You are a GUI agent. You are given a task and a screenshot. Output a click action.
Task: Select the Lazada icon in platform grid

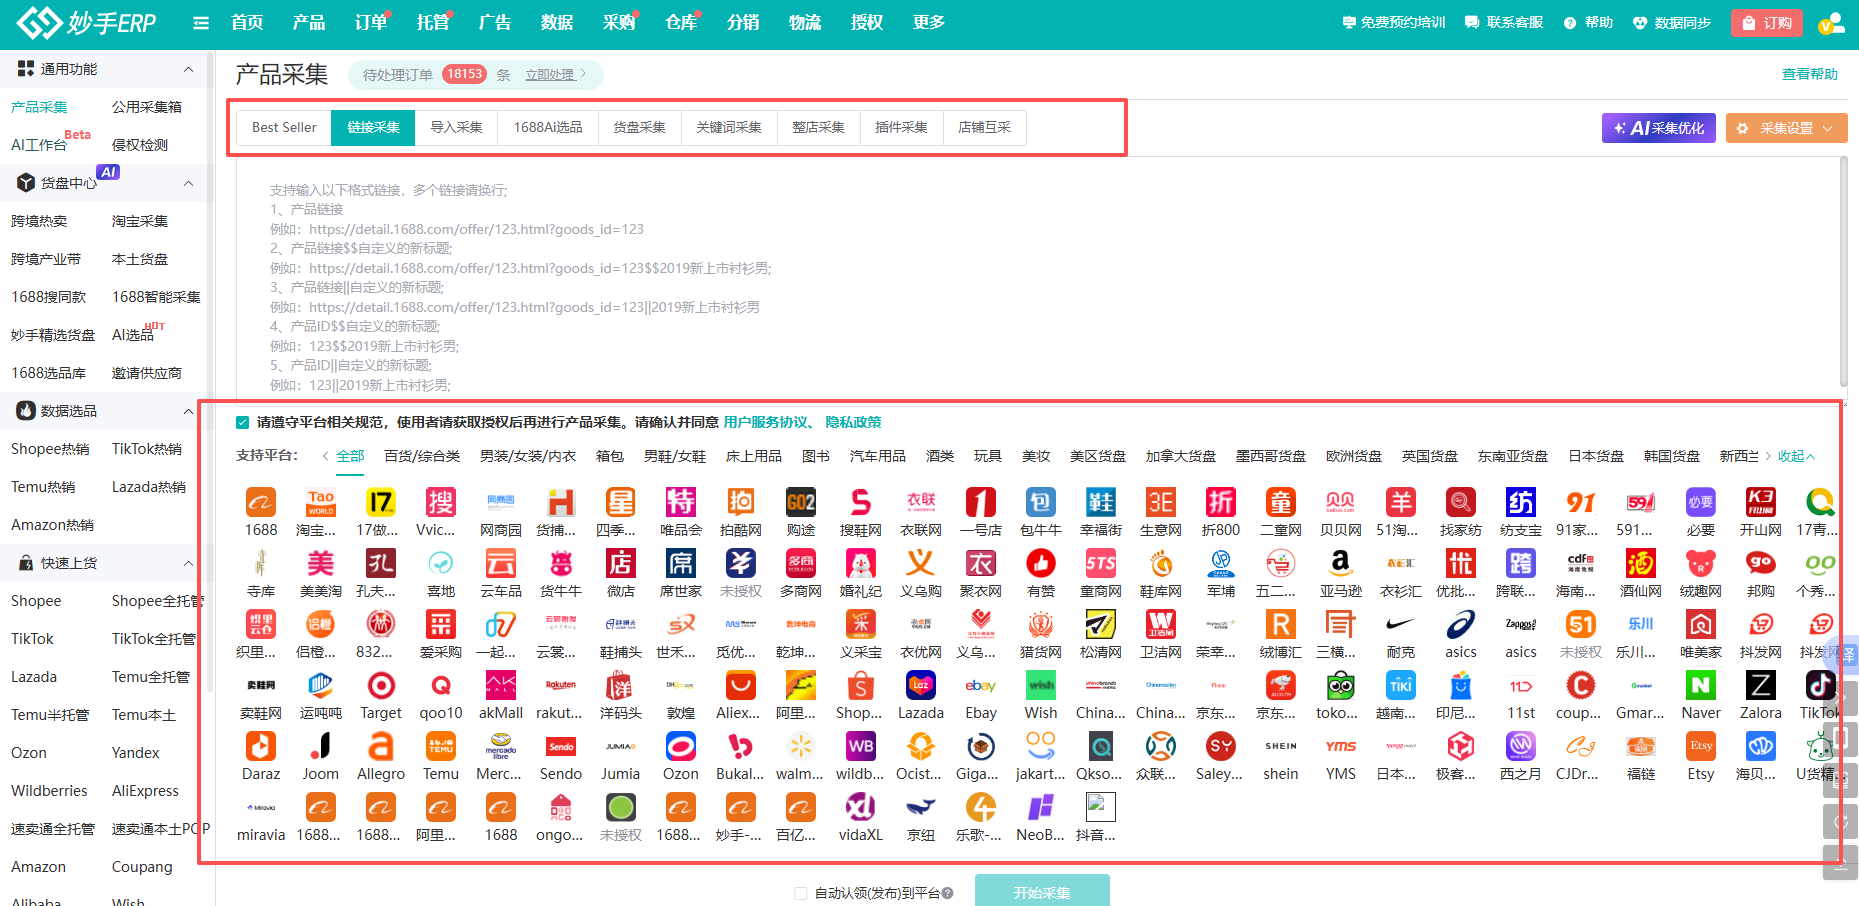921,685
